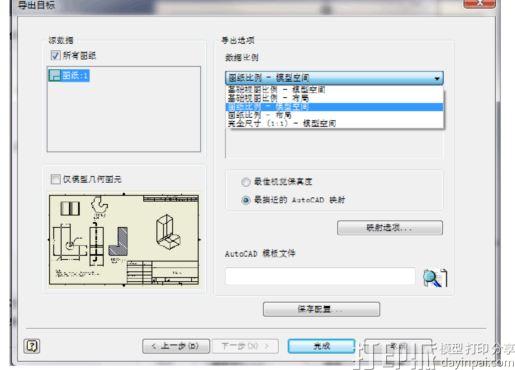This screenshot has width=515, height=370.
Task: Open the 数据比例 dropdown arrow
Action: click(x=437, y=78)
